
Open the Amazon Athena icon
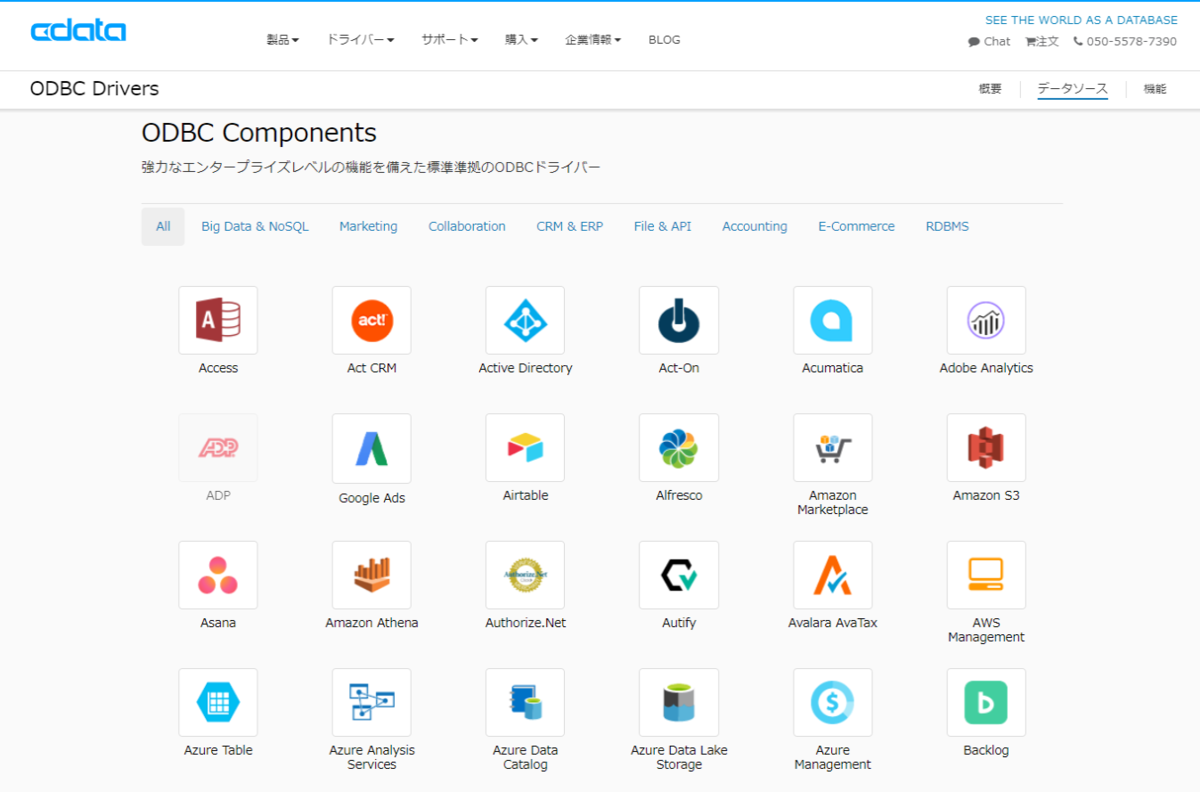(372, 575)
